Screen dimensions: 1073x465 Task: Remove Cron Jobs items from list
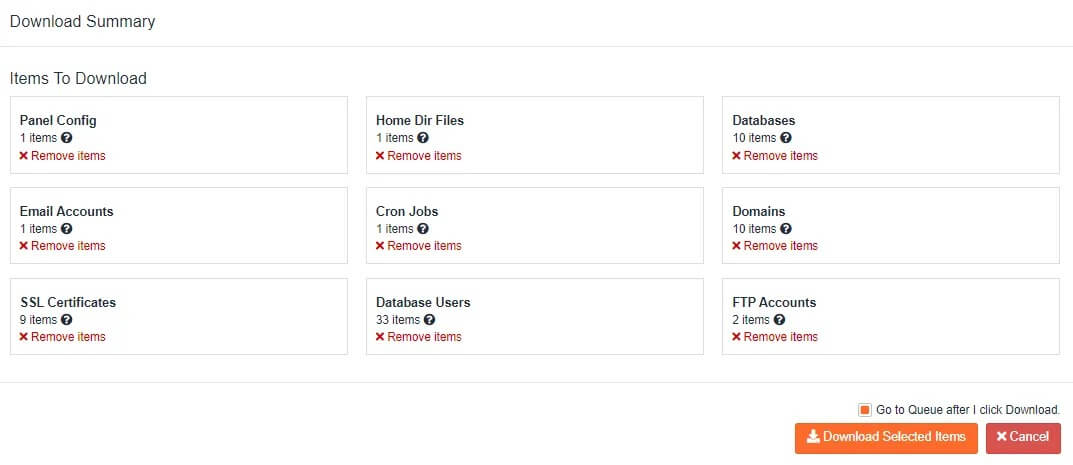coord(419,246)
